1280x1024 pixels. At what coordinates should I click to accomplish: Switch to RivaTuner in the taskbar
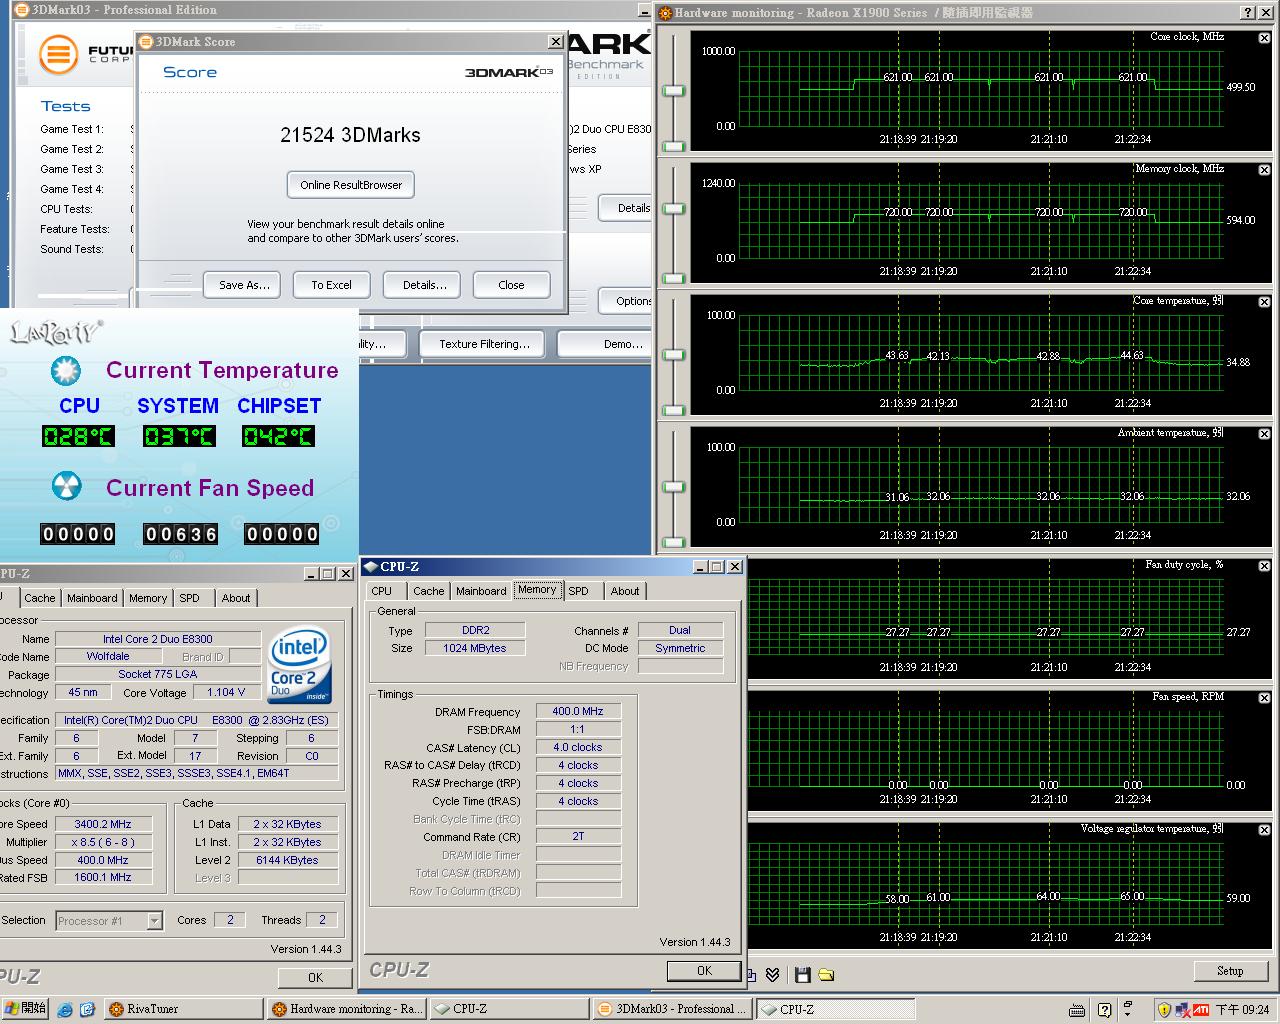[183, 1009]
